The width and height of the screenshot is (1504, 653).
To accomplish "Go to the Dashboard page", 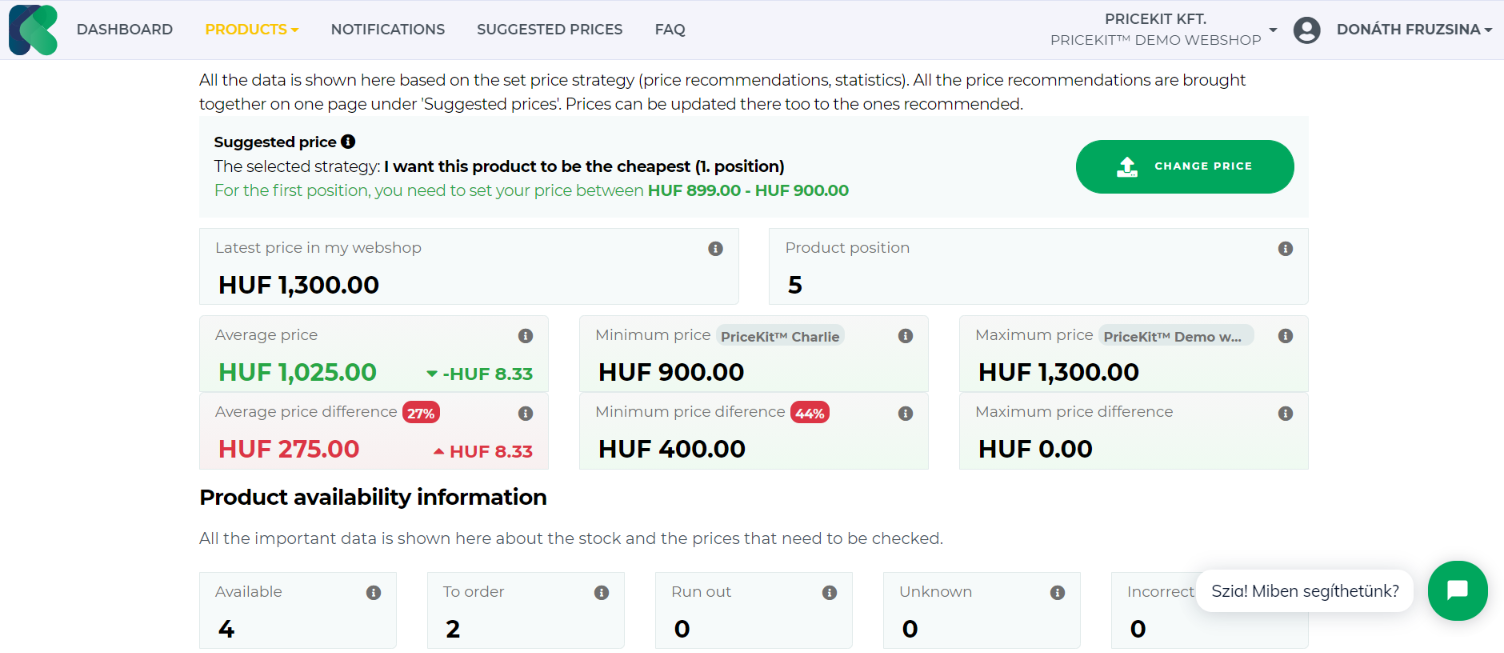I will pyautogui.click(x=124, y=30).
